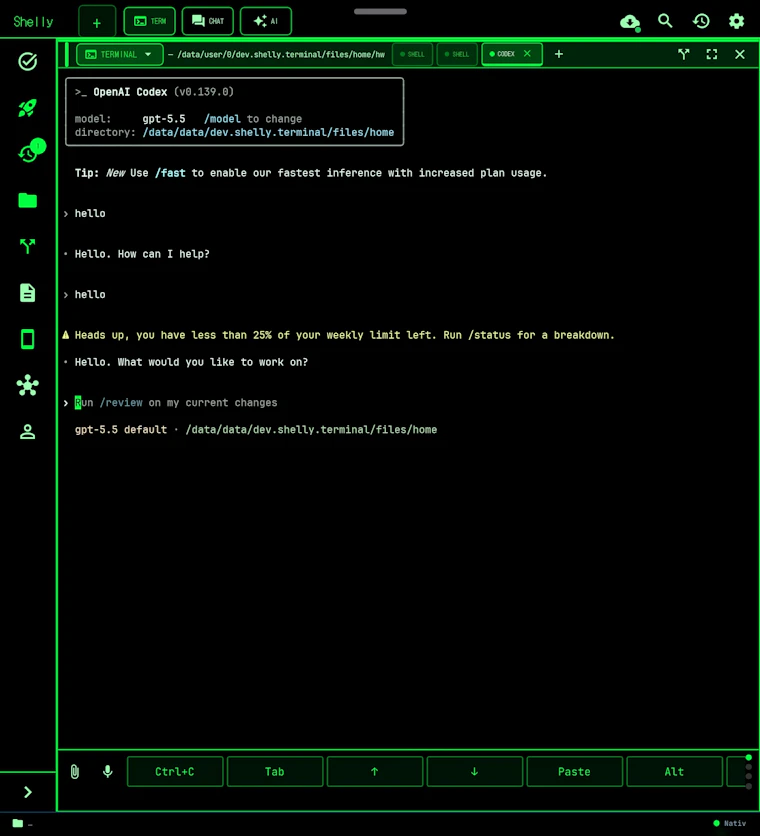The width and height of the screenshot is (760, 836).
Task: Click the attachment paperclip icon
Action: pos(75,771)
